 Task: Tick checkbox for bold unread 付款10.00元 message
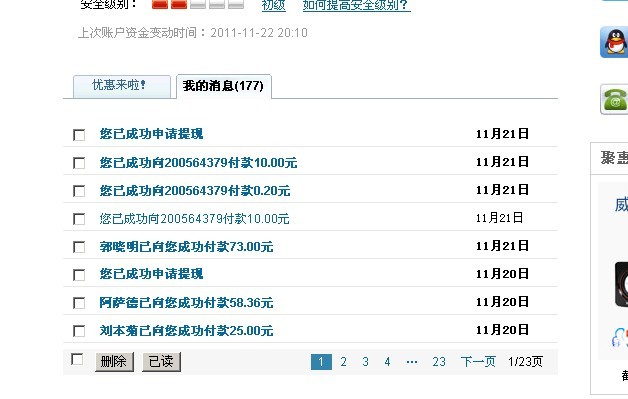pos(79,163)
